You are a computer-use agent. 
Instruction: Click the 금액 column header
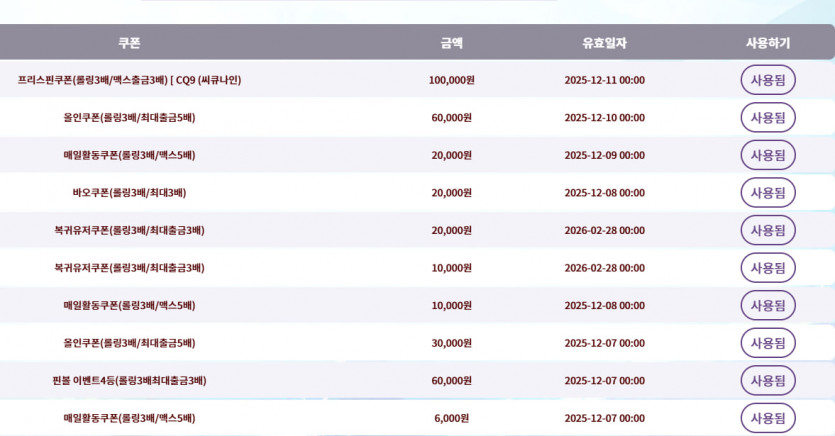(x=451, y=43)
